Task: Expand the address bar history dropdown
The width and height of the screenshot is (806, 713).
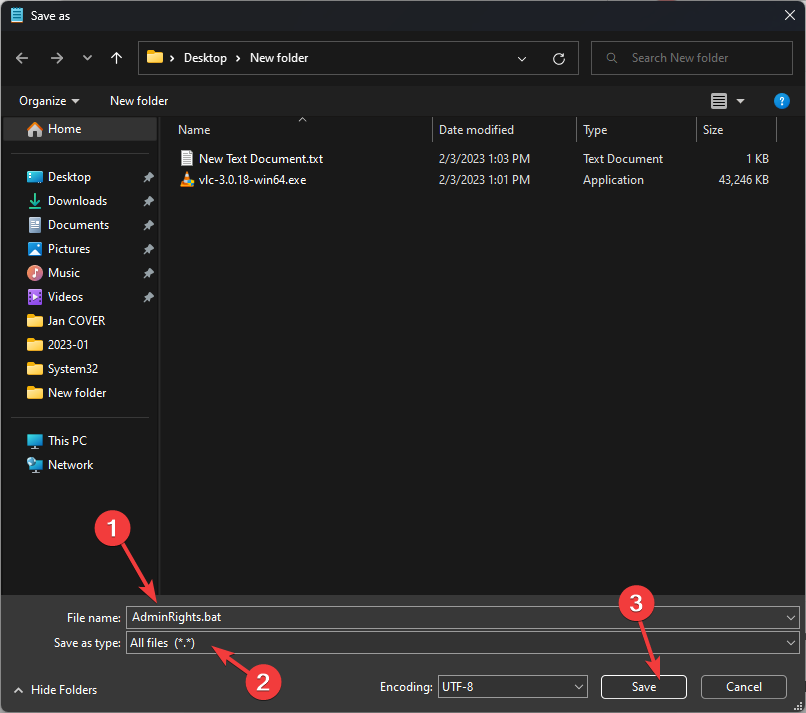Action: 522,59
